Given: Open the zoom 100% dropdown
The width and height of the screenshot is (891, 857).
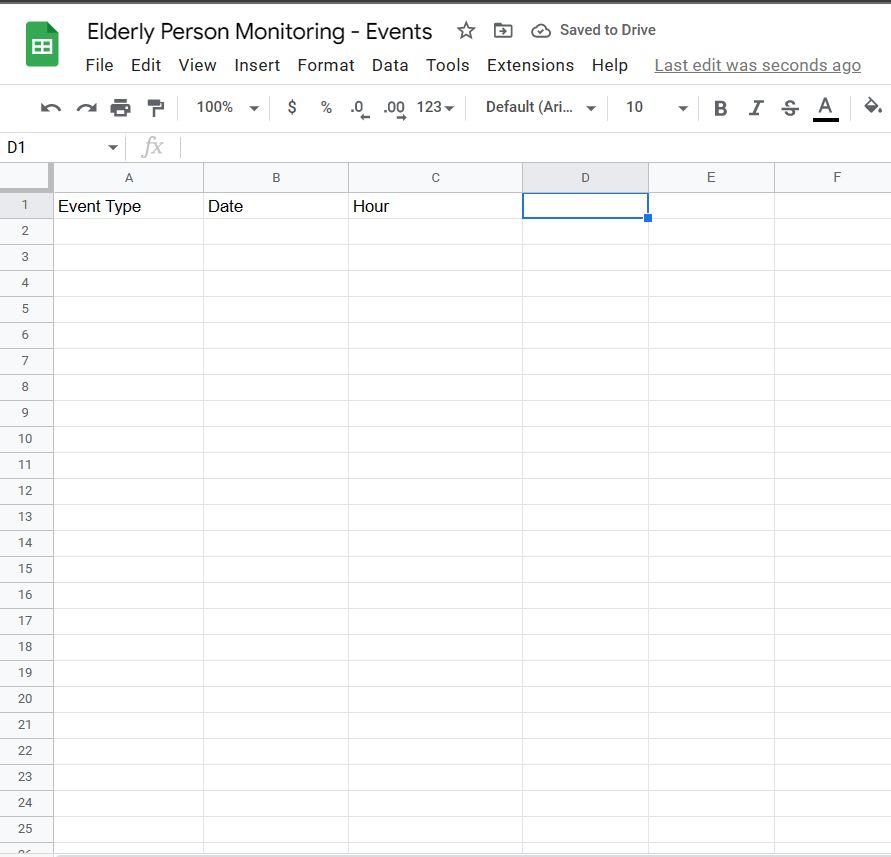Looking at the screenshot, I should pyautogui.click(x=227, y=107).
